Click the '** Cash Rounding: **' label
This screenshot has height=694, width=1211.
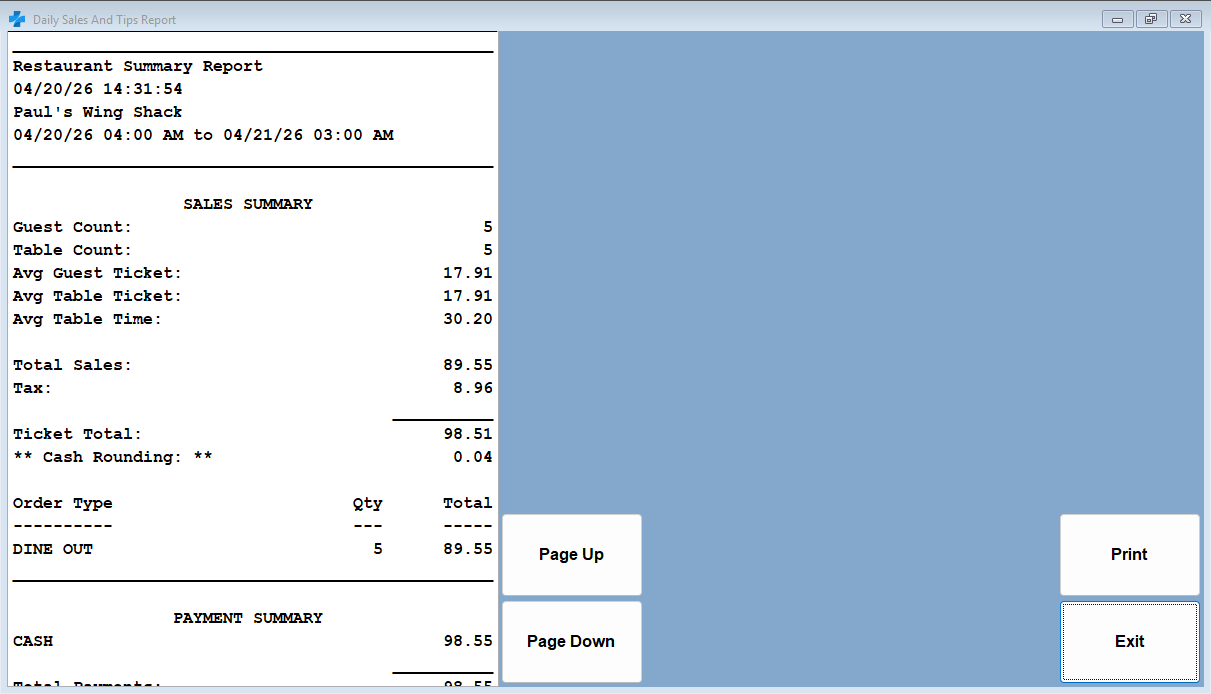point(113,457)
